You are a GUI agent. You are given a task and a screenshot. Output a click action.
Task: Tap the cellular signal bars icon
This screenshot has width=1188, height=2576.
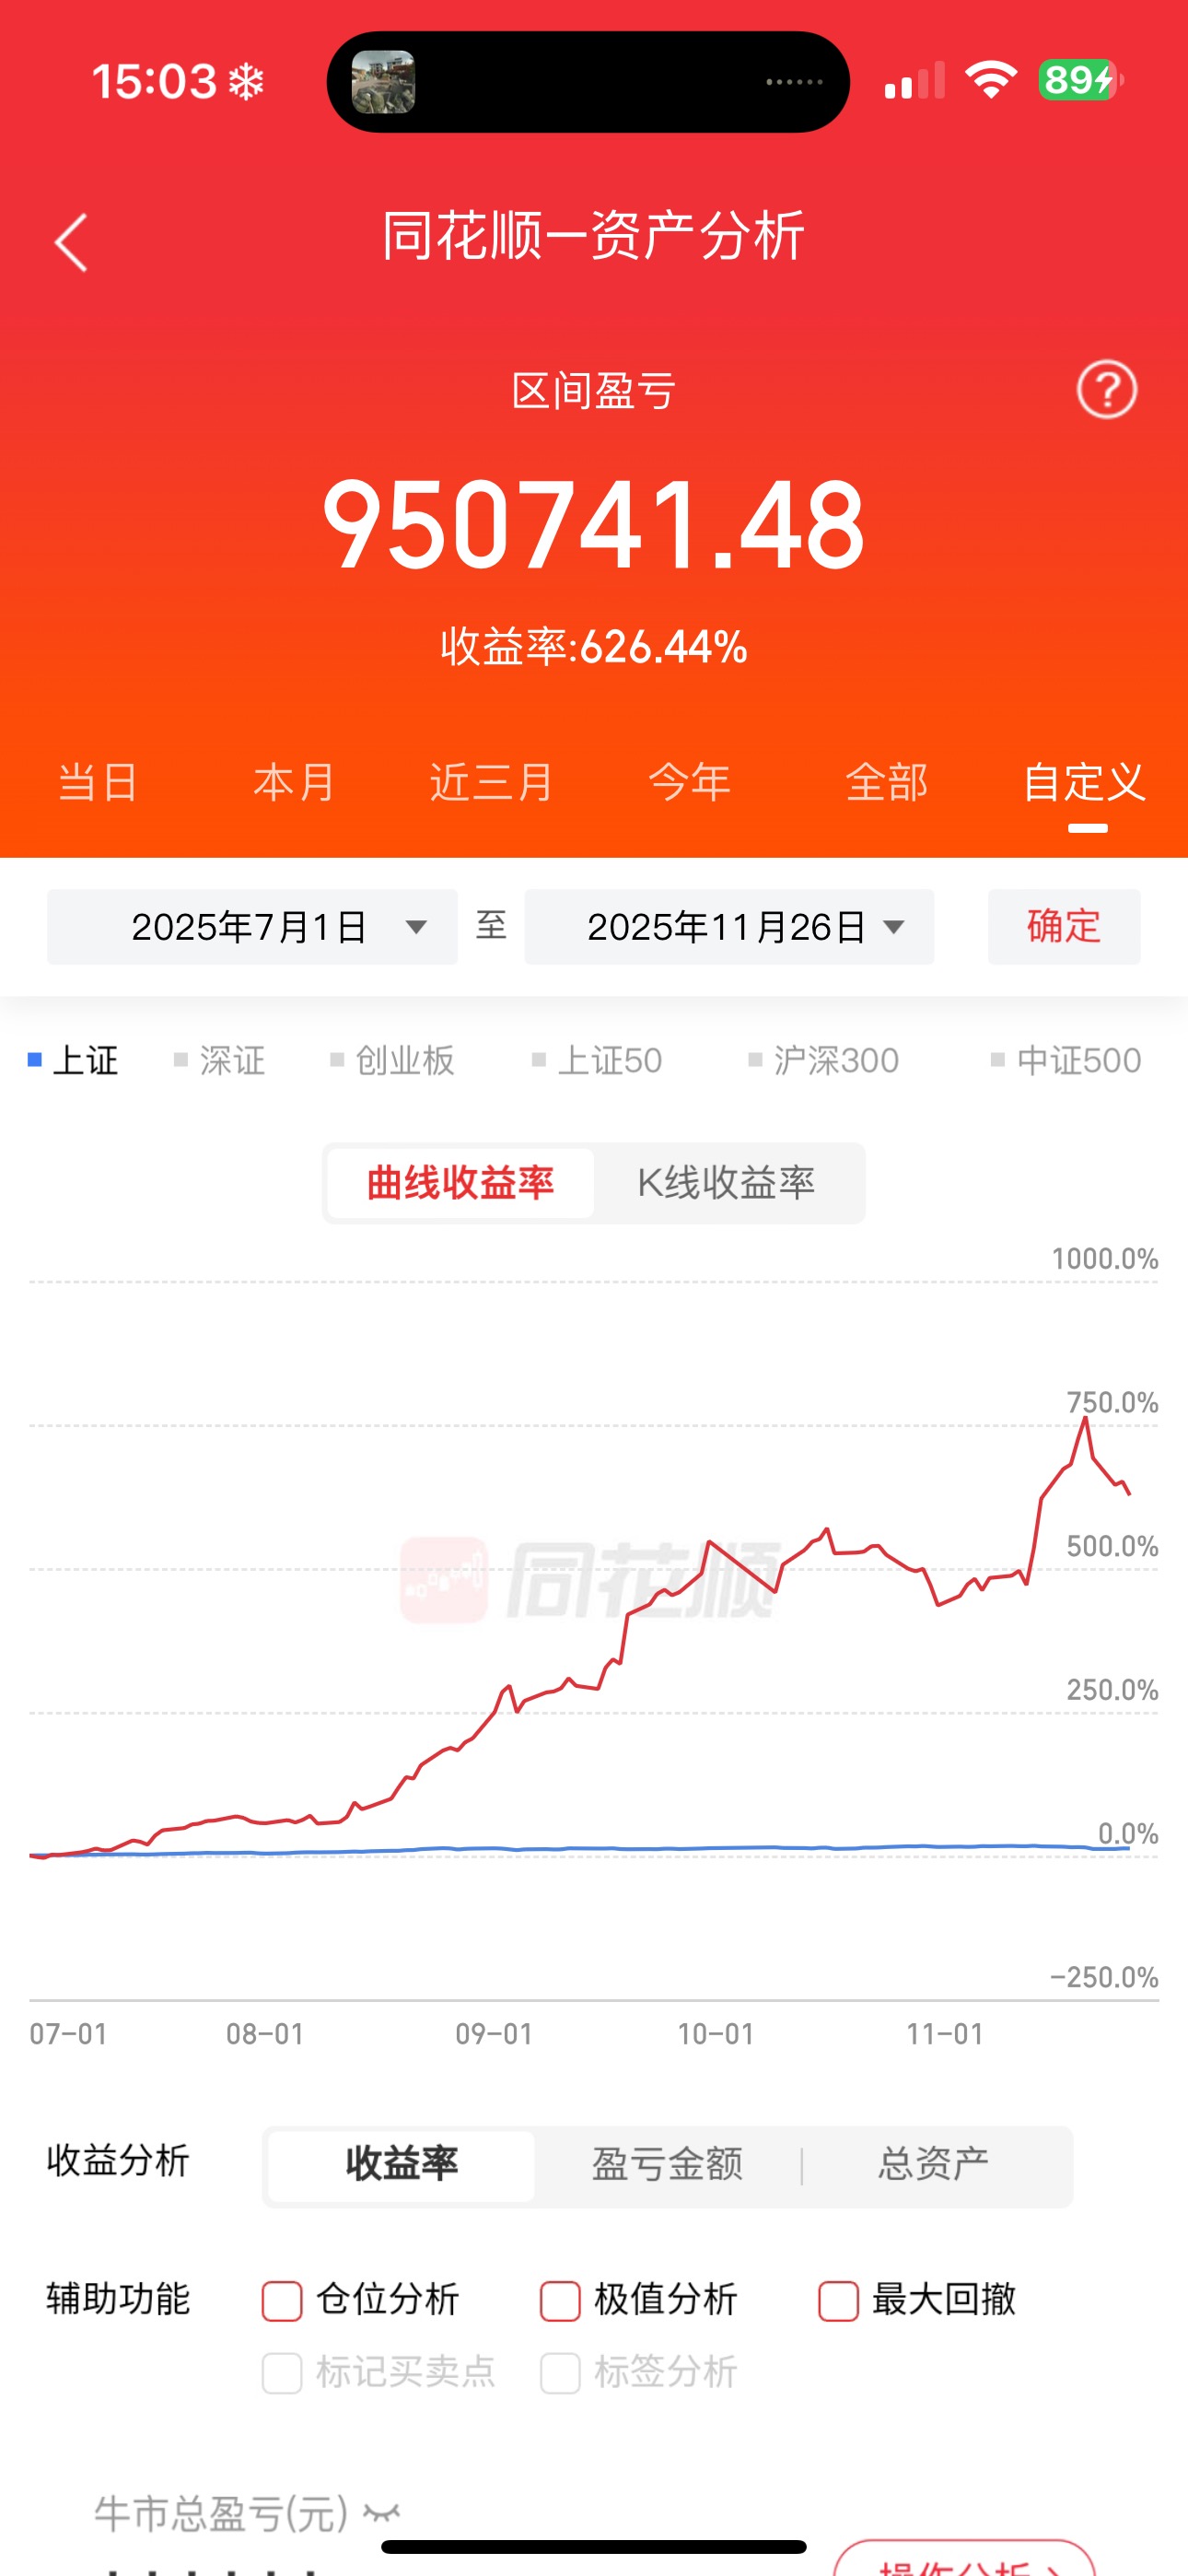[x=914, y=80]
